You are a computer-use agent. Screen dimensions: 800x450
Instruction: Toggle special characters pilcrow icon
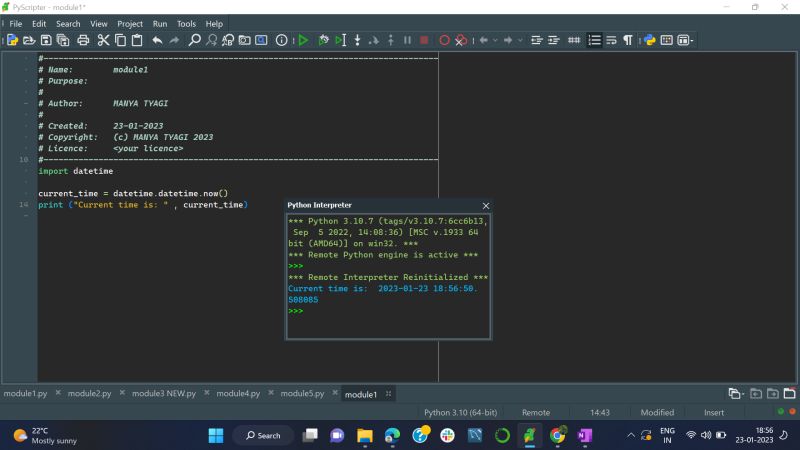pos(628,40)
